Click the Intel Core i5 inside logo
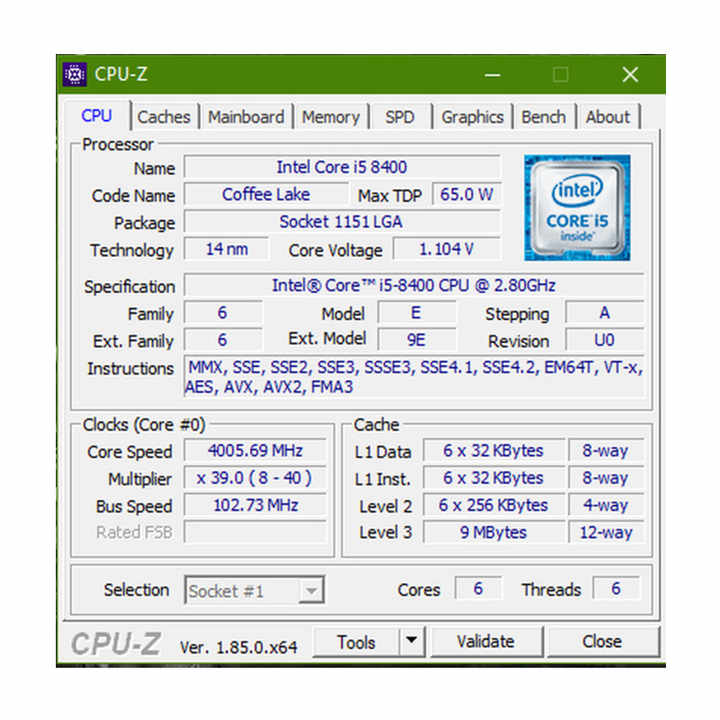 point(577,208)
